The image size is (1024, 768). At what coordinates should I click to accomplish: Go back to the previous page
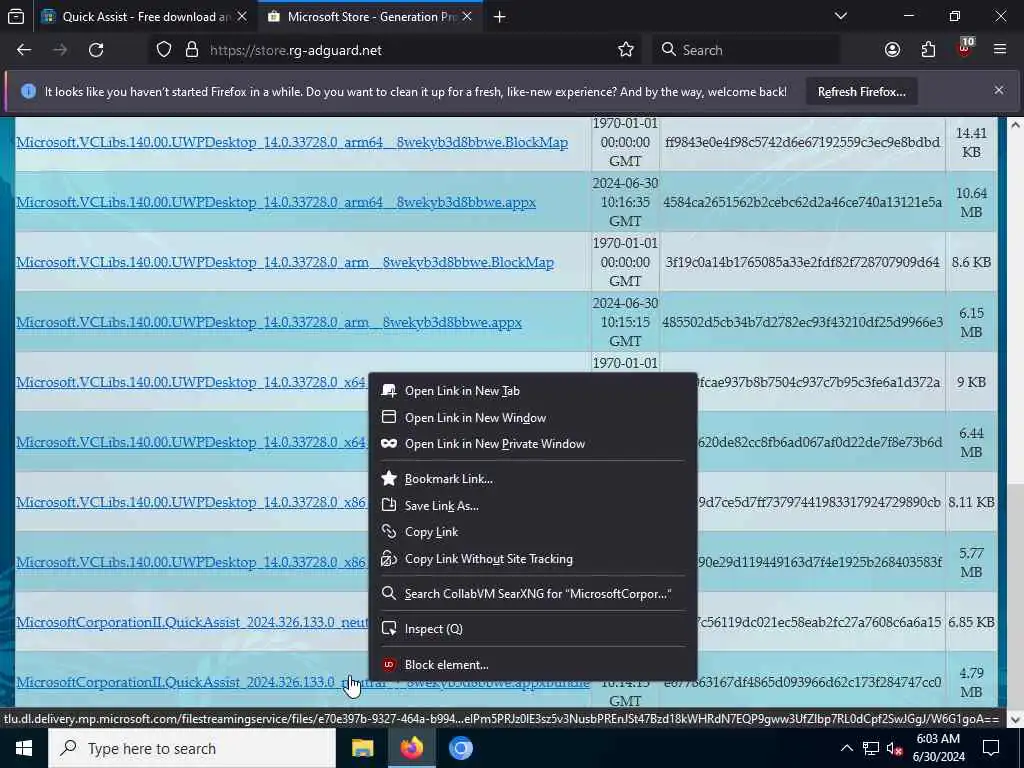coord(24,50)
